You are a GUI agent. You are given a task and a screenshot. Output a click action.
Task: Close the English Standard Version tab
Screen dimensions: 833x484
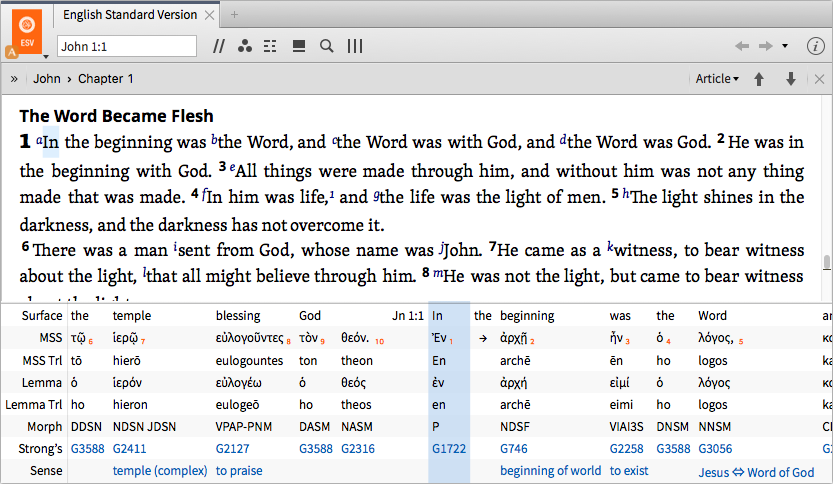210,15
